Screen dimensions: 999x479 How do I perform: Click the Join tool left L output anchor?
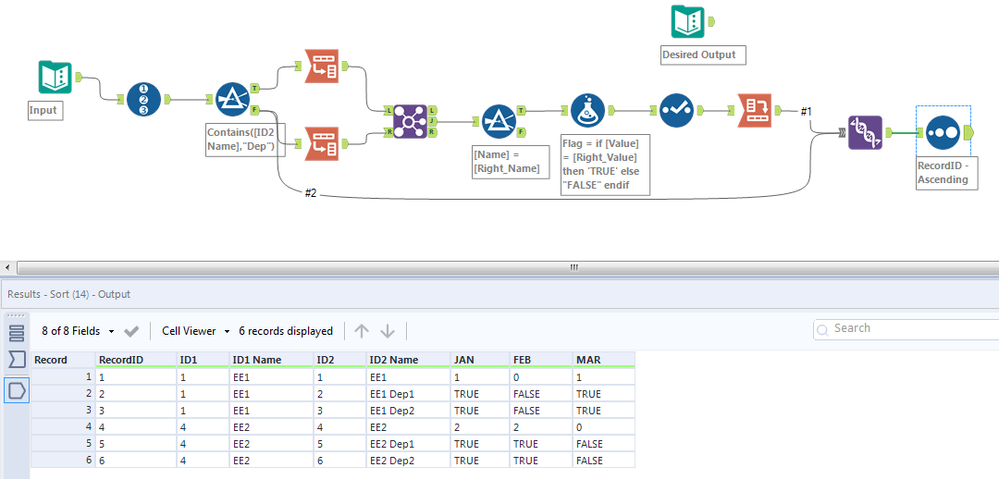(x=434, y=110)
